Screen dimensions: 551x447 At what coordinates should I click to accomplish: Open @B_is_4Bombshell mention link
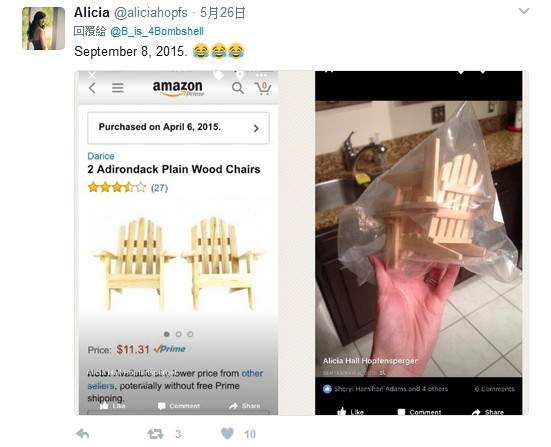(x=157, y=31)
